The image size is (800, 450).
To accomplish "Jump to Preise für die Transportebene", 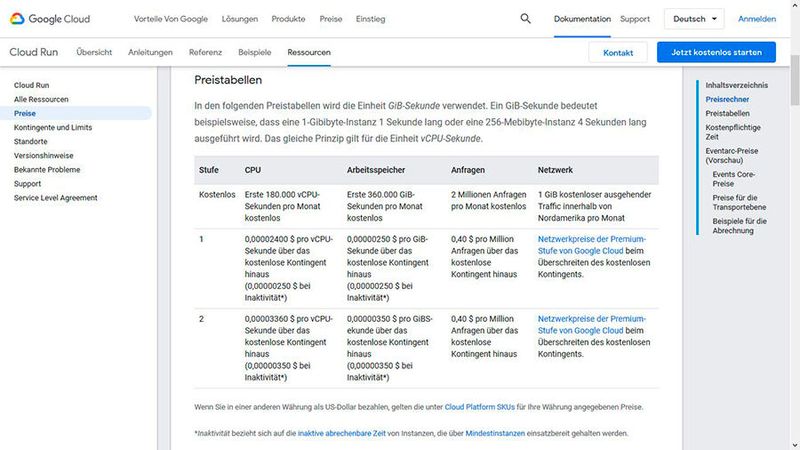I will point(739,202).
